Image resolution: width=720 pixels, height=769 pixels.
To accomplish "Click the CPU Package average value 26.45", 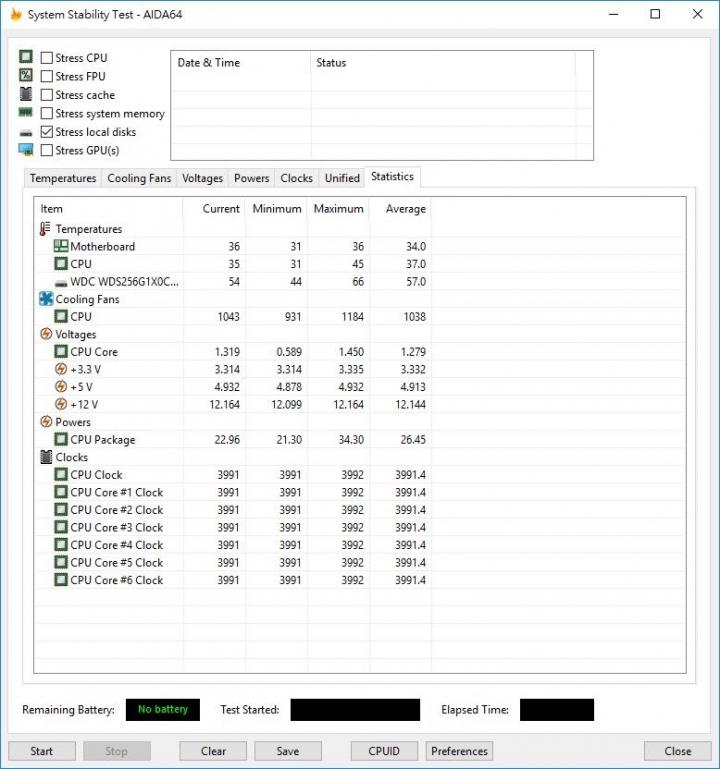I will 413,439.
